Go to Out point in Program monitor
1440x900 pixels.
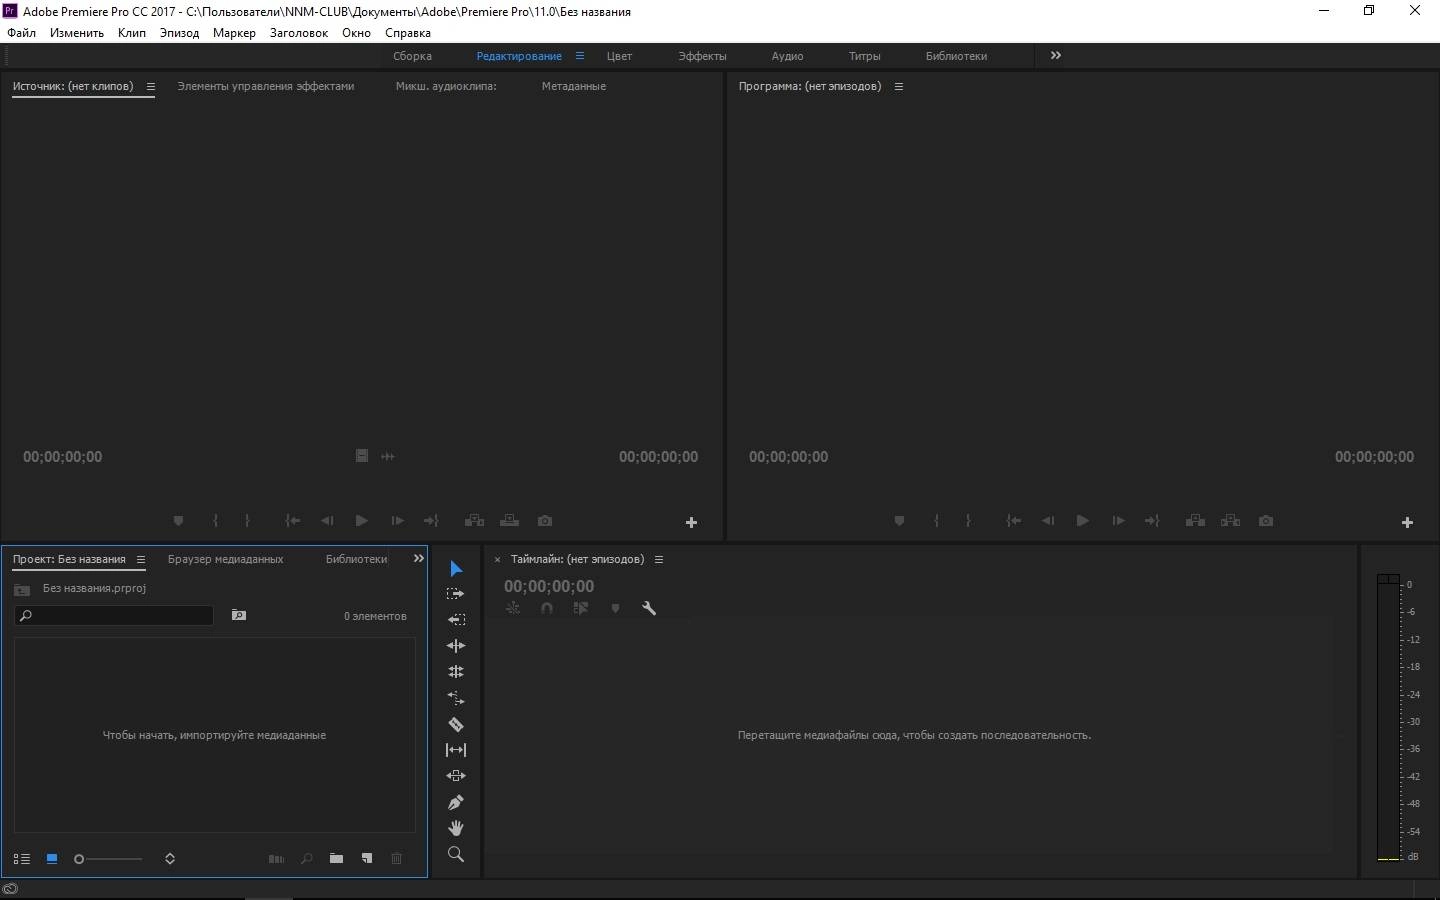1152,521
